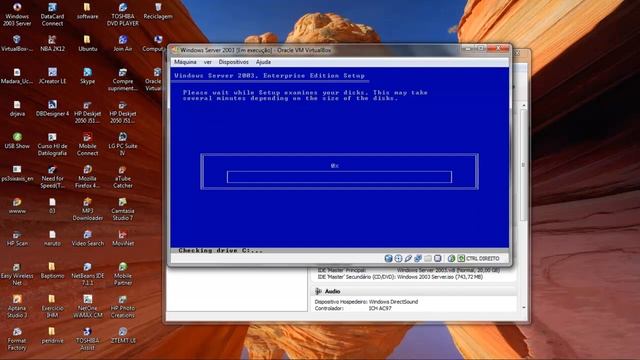Select the software folder on desktop
The width and height of the screenshot is (640, 360).
(x=87, y=11)
